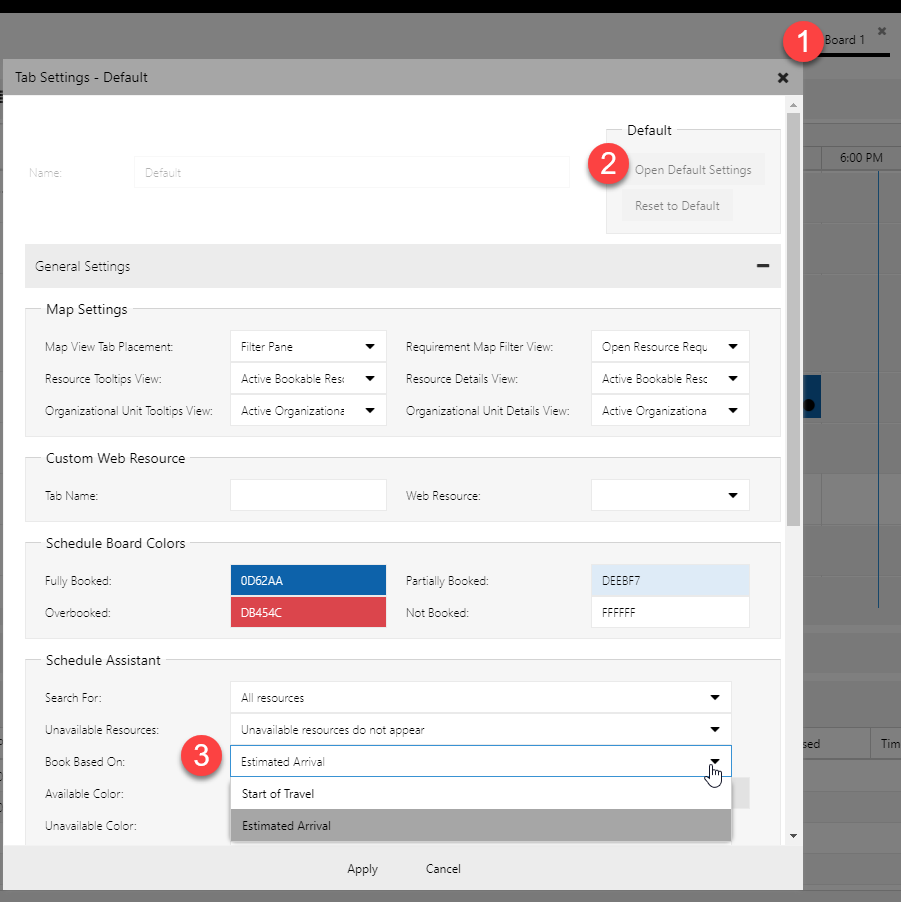This screenshot has width=901, height=902.
Task: Open the Resource Tooltips View dropdown arrow
Action: 372,378
